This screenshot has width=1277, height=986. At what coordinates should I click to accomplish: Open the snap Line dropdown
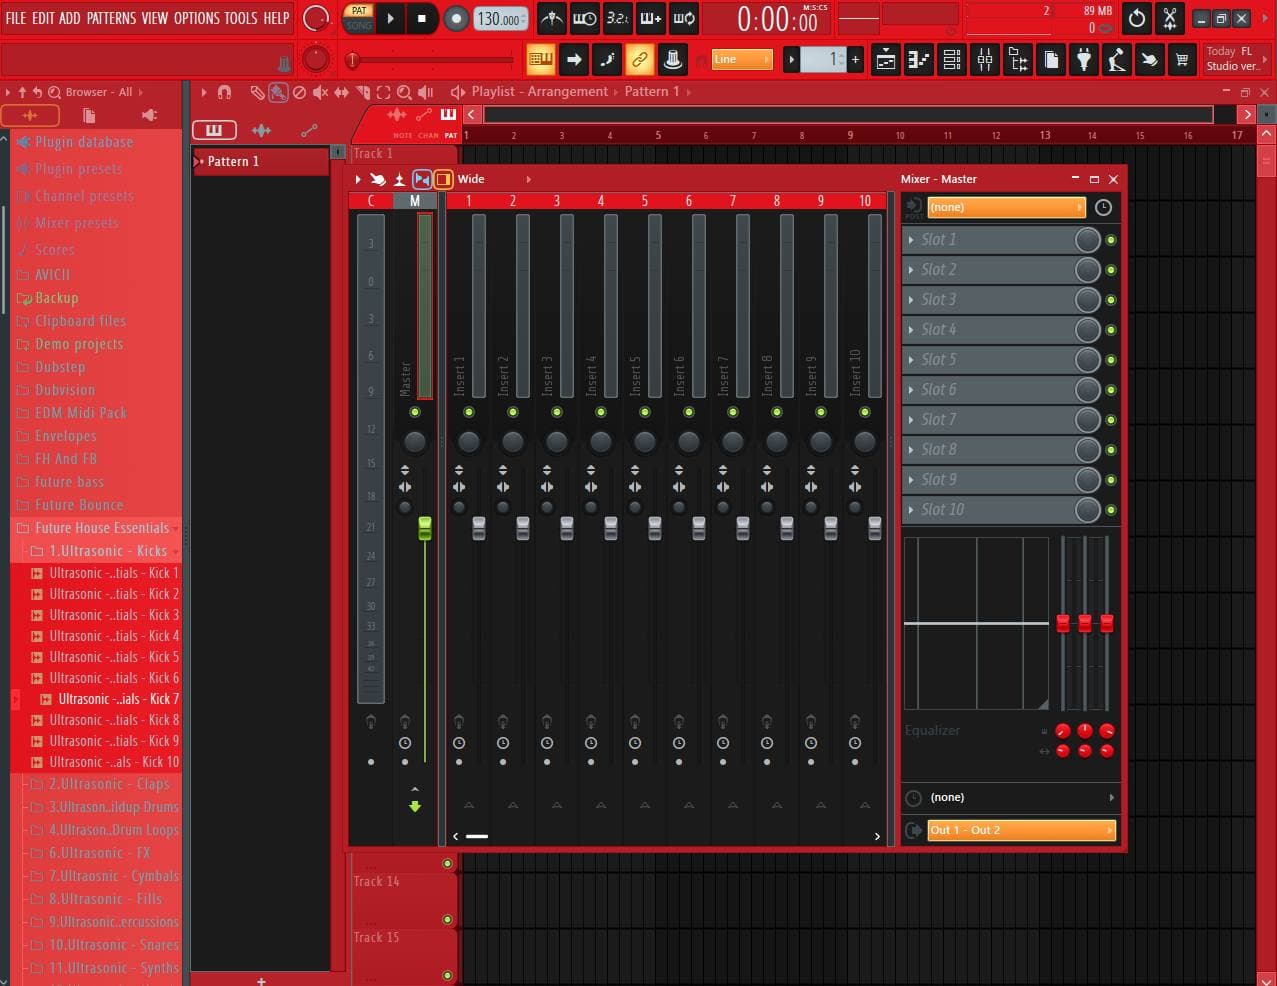742,60
